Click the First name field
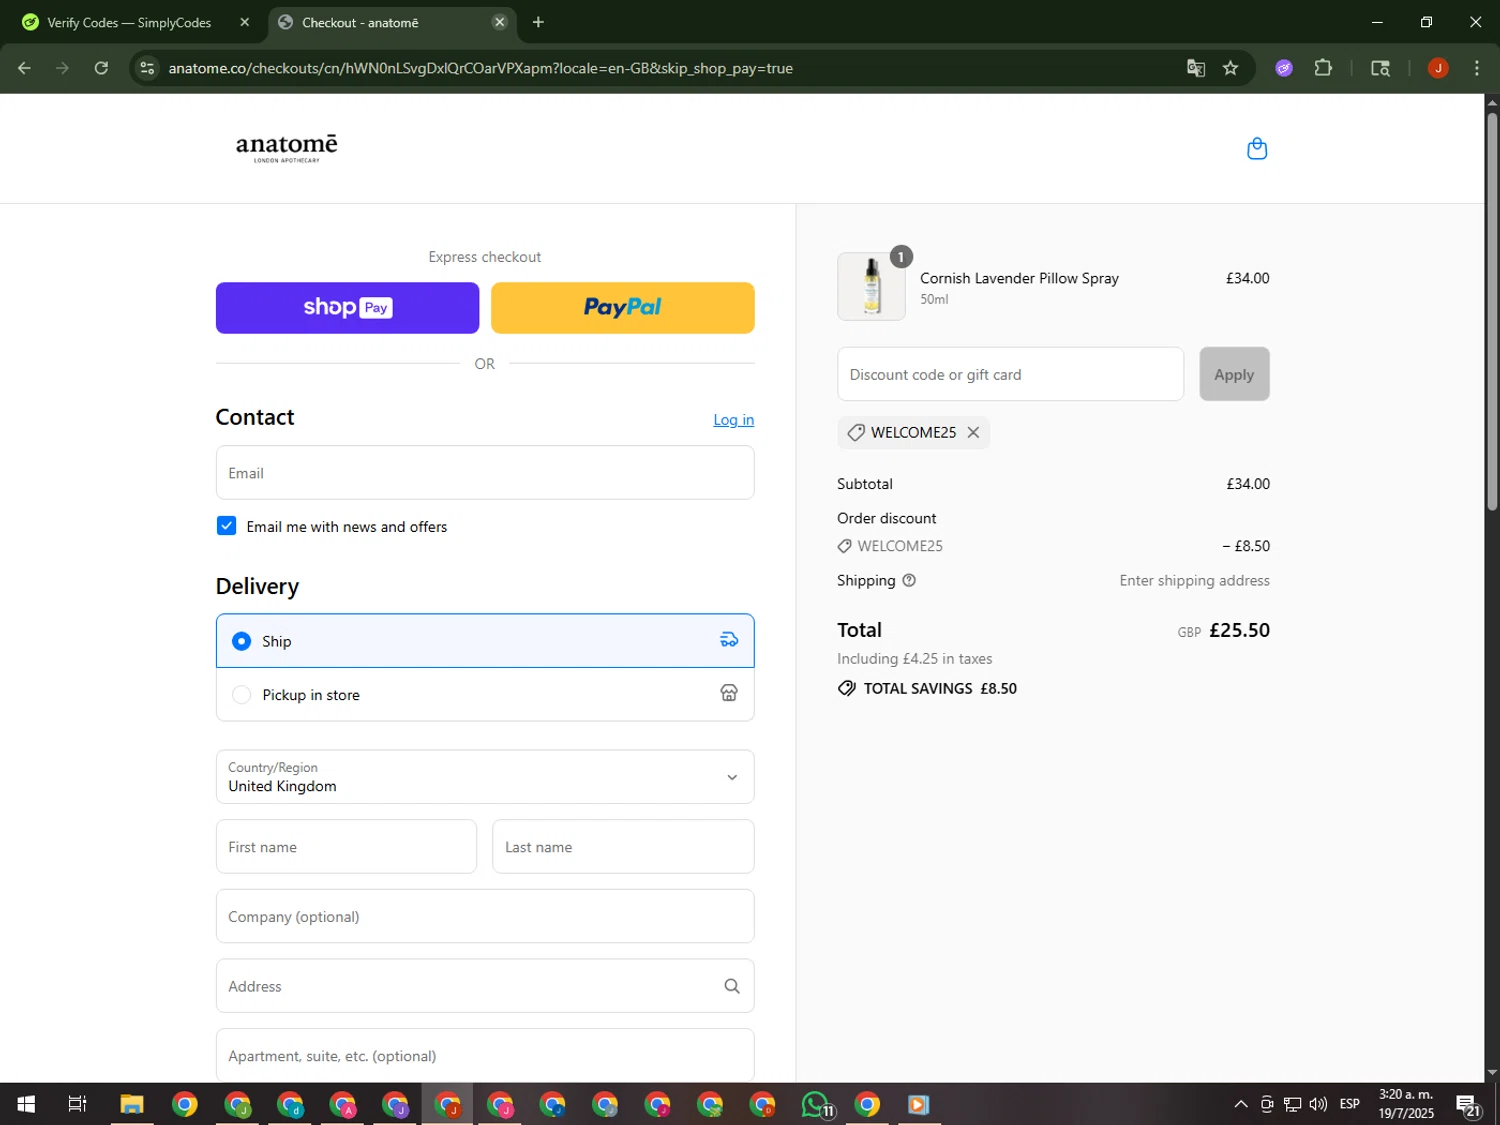 346,847
